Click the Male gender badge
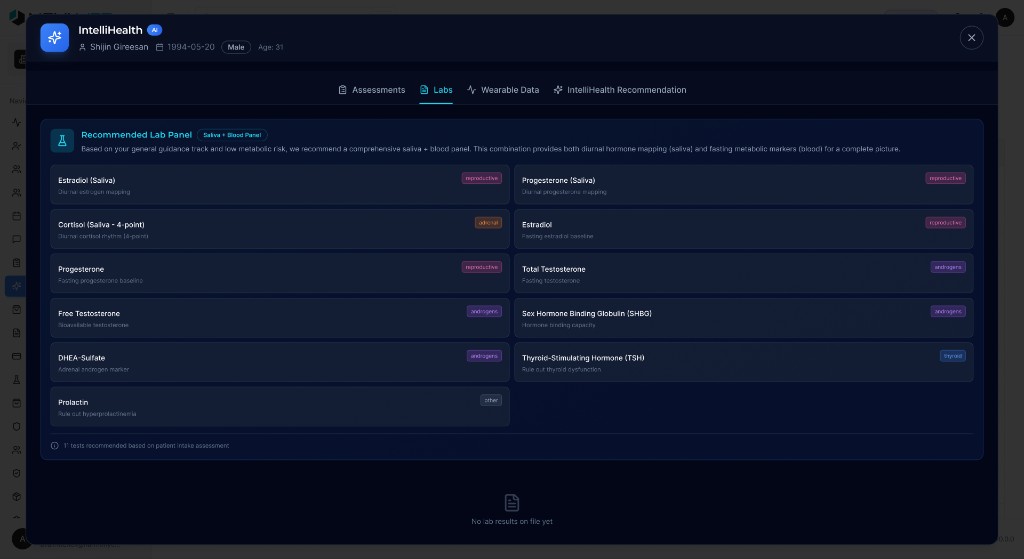The width and height of the screenshot is (1024, 559). [236, 47]
